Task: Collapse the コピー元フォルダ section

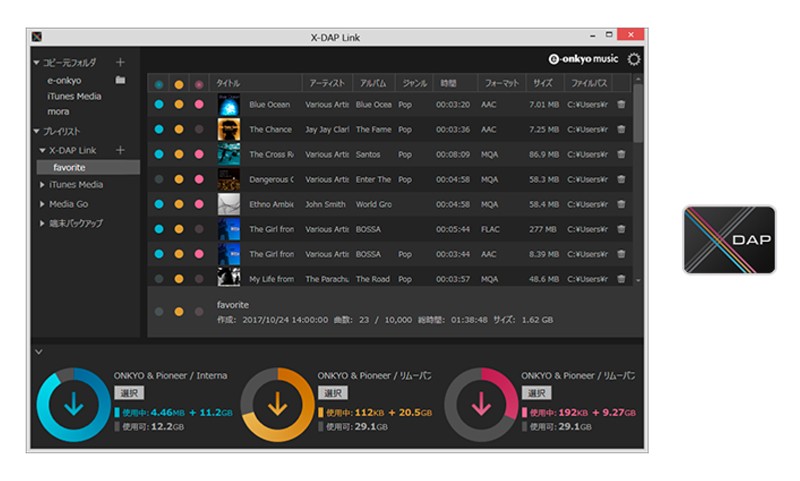Action: (36, 63)
